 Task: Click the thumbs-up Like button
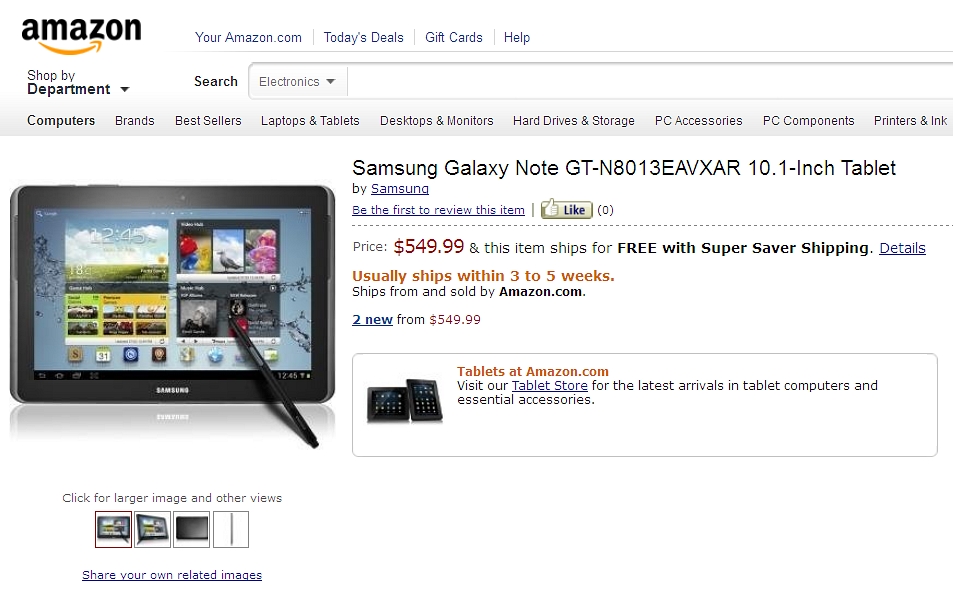click(x=566, y=210)
